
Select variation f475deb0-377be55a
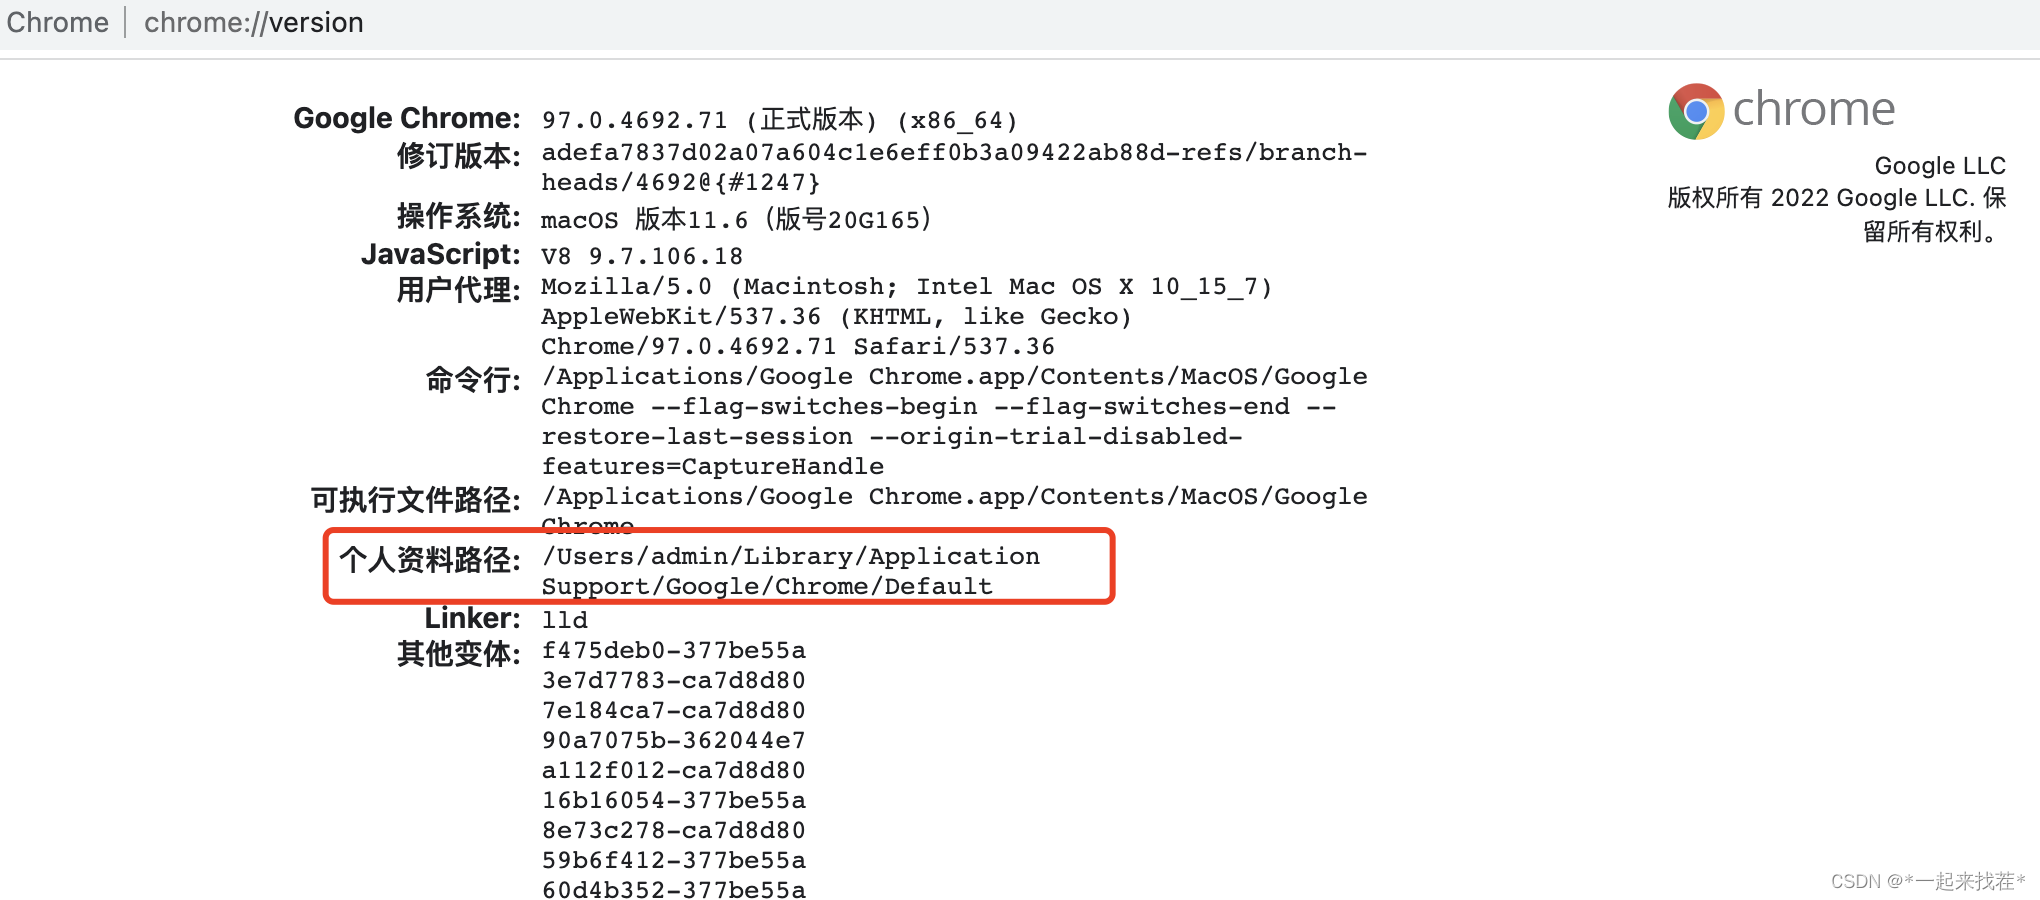[674, 651]
